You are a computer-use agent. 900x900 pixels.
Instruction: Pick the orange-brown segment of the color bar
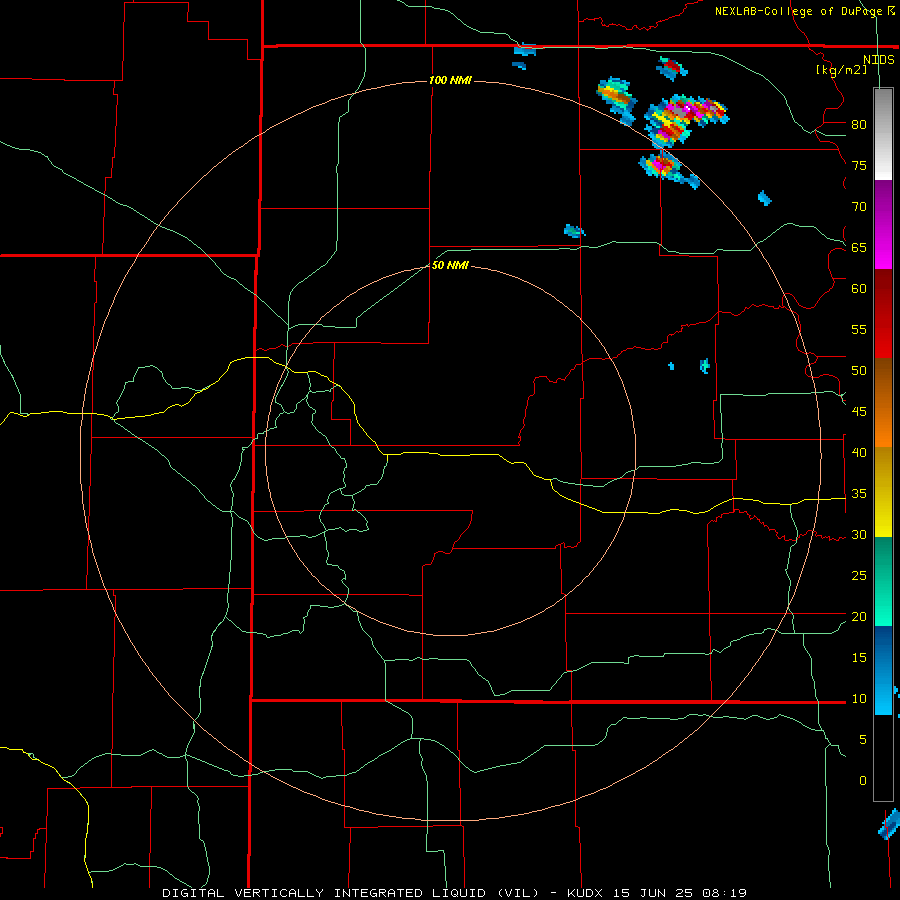883,402
